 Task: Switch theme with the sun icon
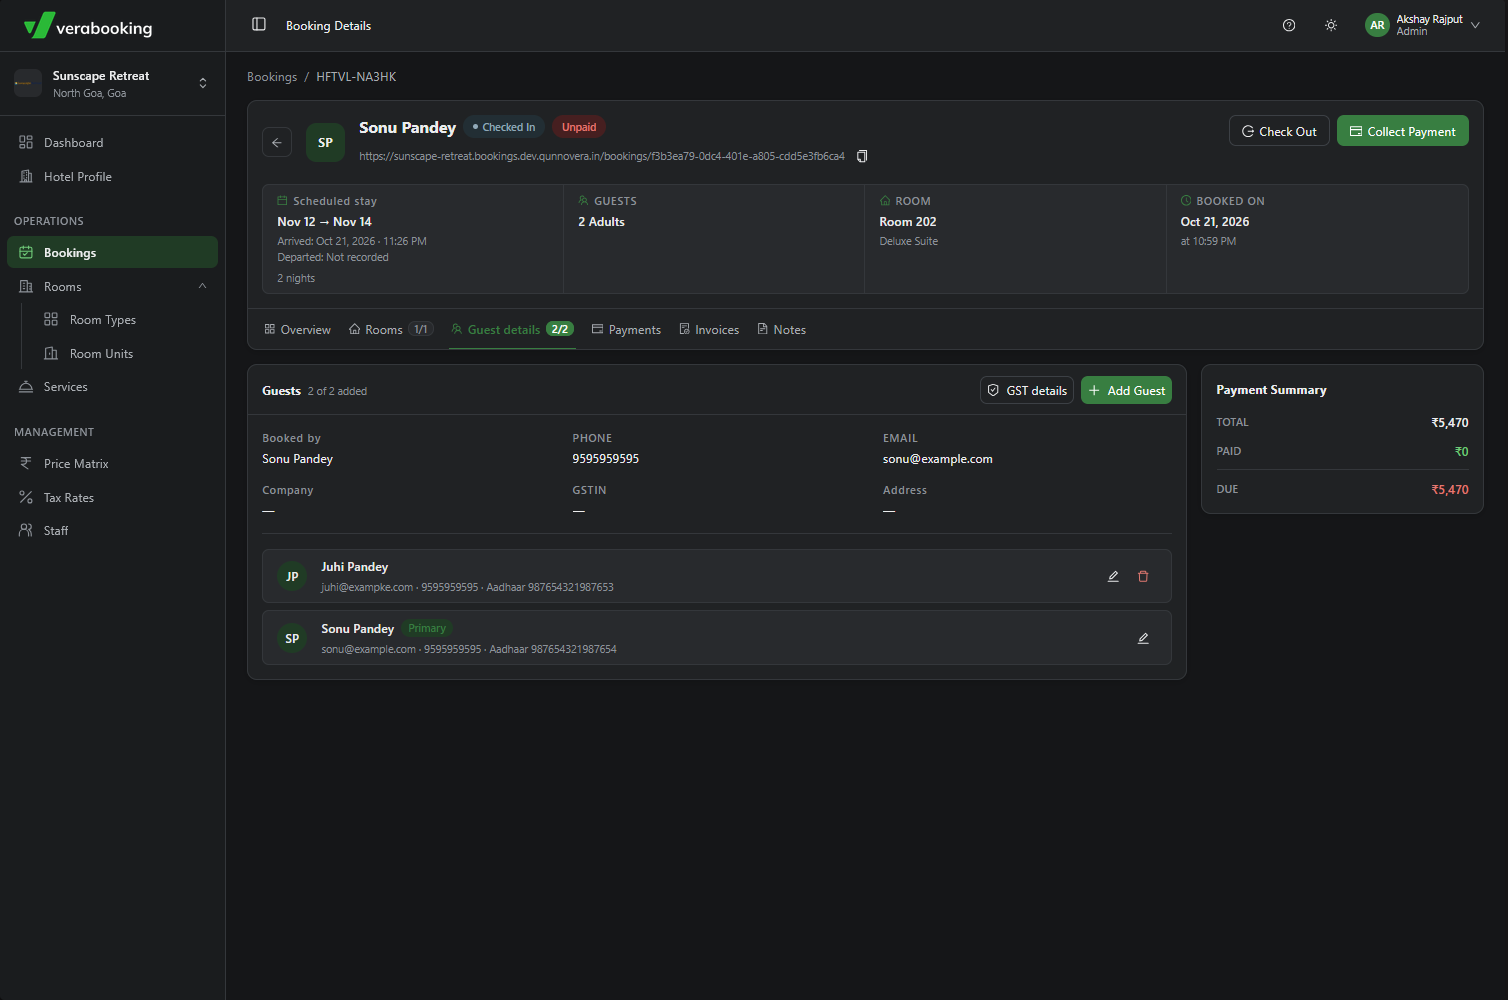(1331, 26)
